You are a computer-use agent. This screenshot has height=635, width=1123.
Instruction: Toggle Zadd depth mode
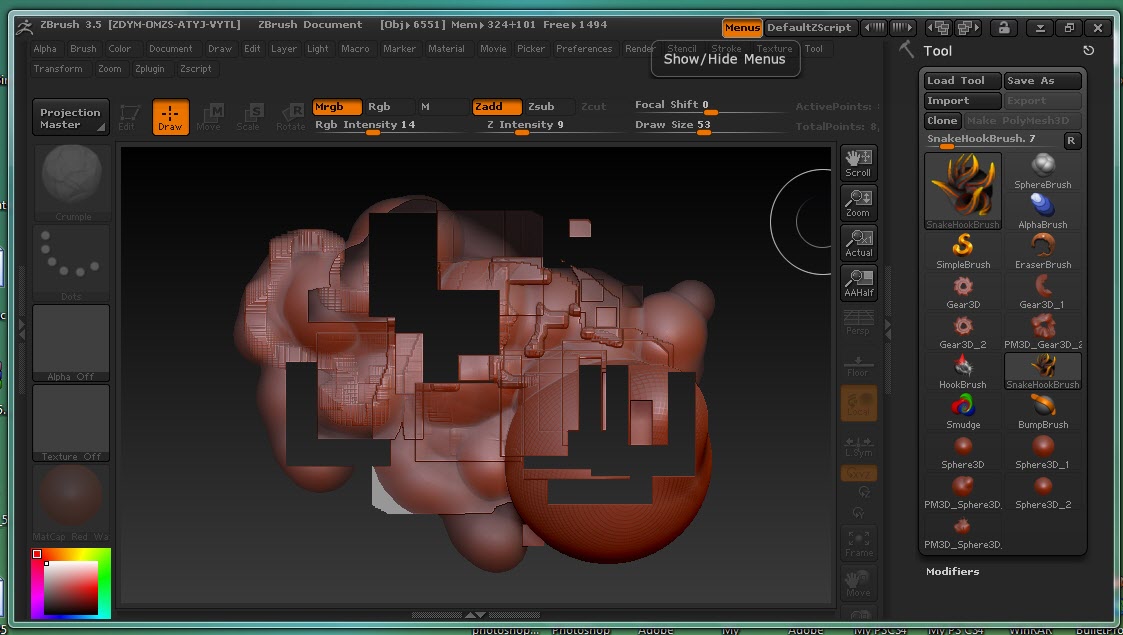pos(496,107)
